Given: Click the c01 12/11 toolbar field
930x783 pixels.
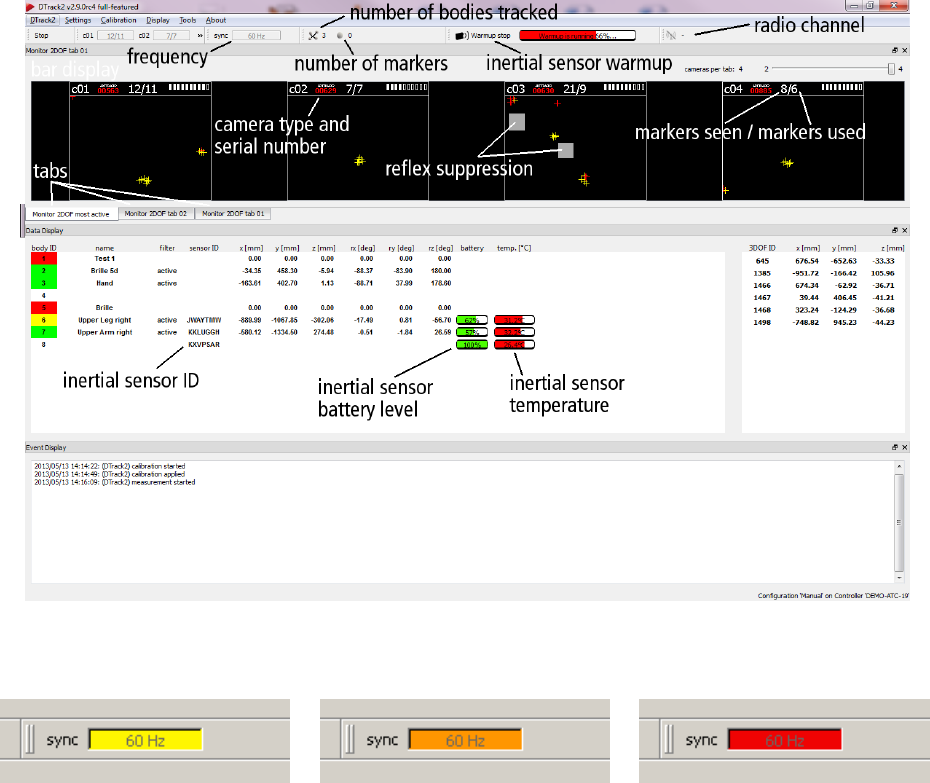Looking at the screenshot, I should [x=115, y=36].
